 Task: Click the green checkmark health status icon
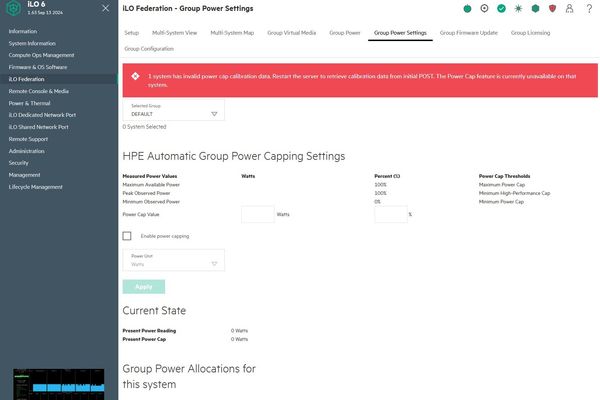[x=501, y=8]
